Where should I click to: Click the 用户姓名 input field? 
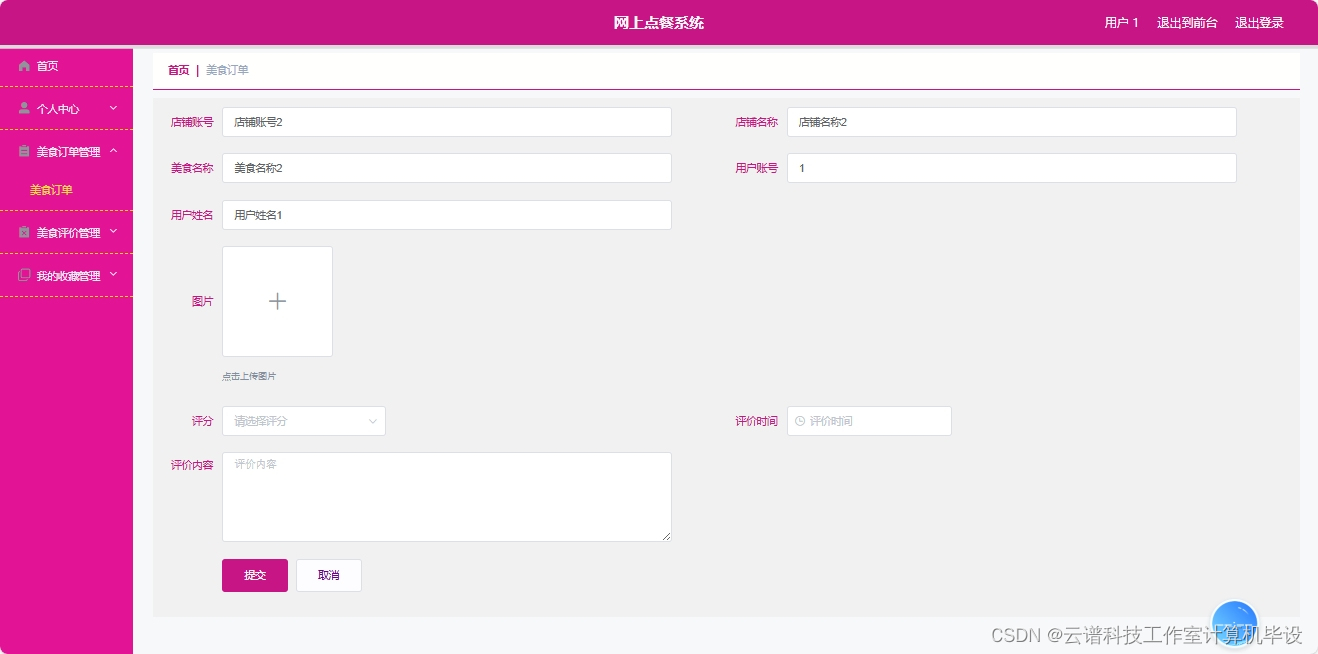tap(447, 215)
